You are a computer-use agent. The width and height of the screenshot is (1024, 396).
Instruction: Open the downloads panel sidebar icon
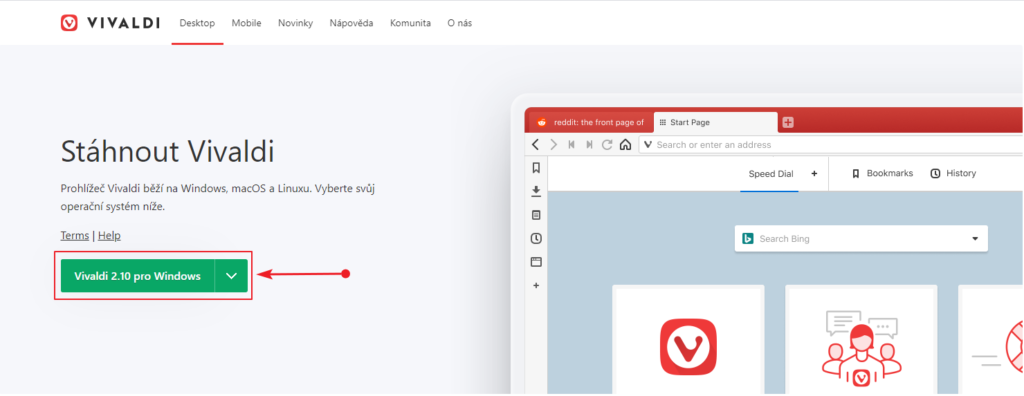coord(536,191)
